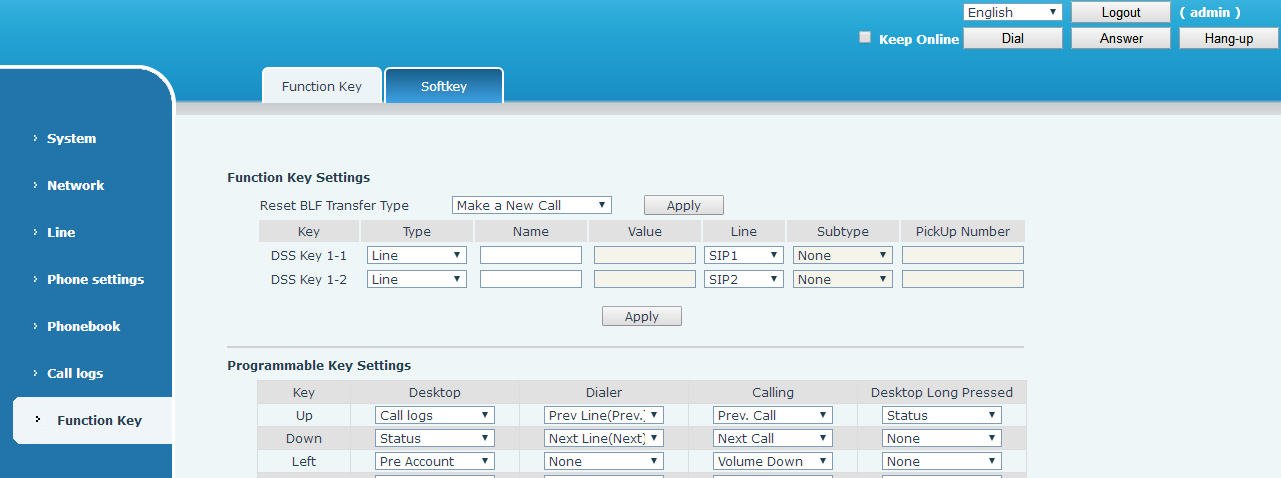
Task: Click Name field for DSS Key 1-2
Action: (530, 279)
